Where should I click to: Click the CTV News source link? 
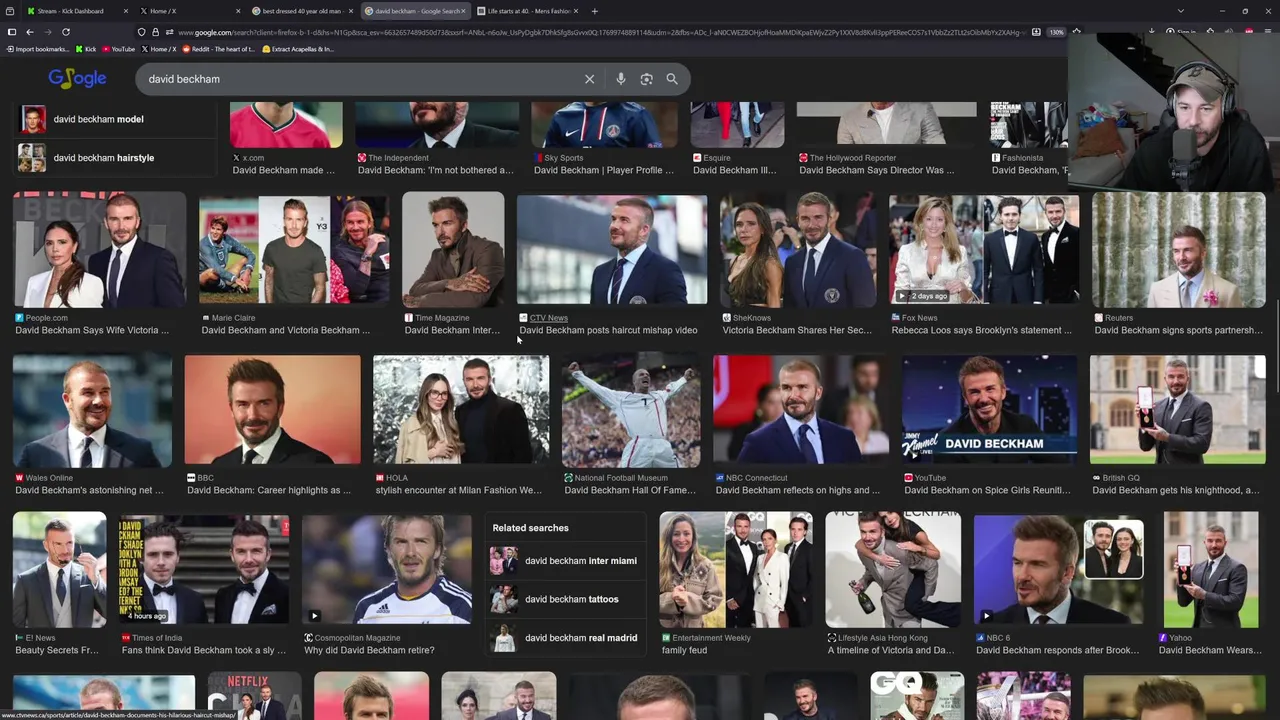point(548,318)
